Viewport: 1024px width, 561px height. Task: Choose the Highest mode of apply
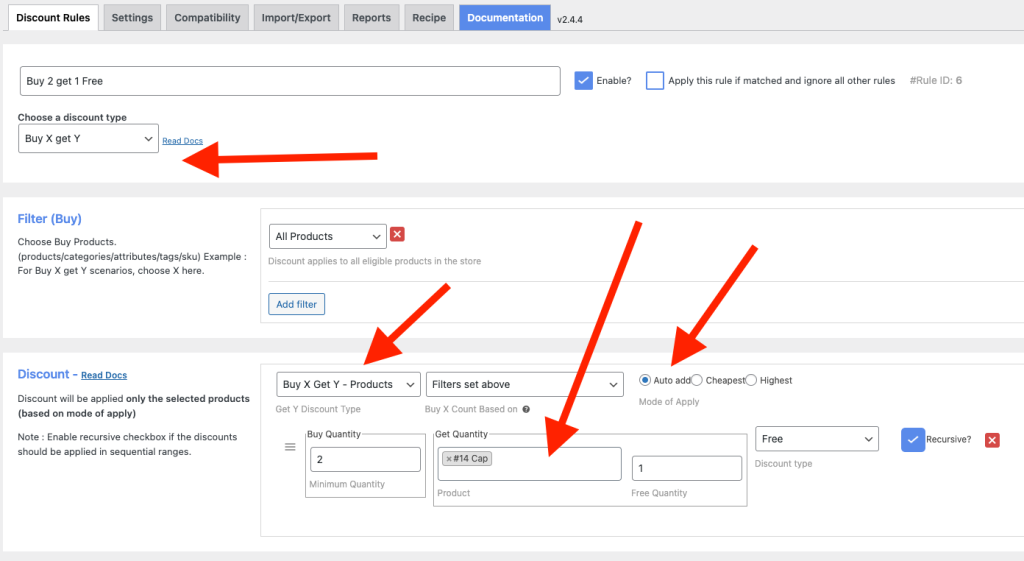tap(751, 380)
